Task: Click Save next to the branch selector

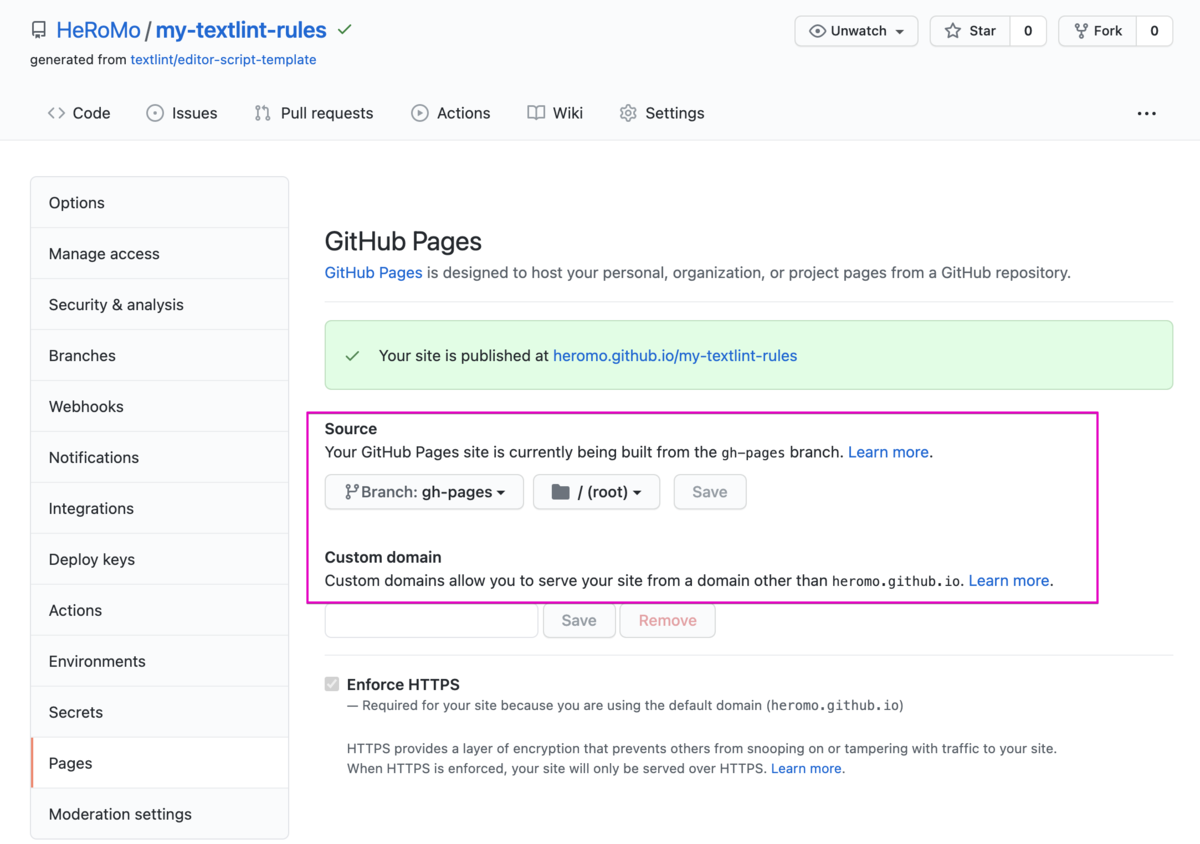Action: pos(710,491)
